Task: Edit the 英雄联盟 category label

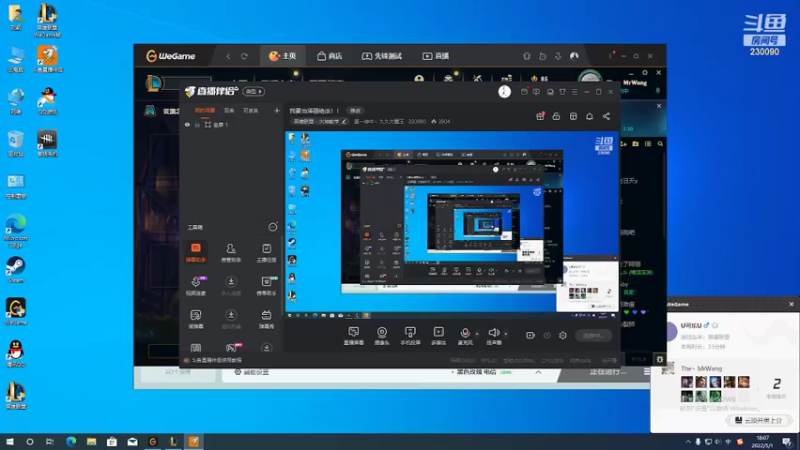Action: pos(319,121)
